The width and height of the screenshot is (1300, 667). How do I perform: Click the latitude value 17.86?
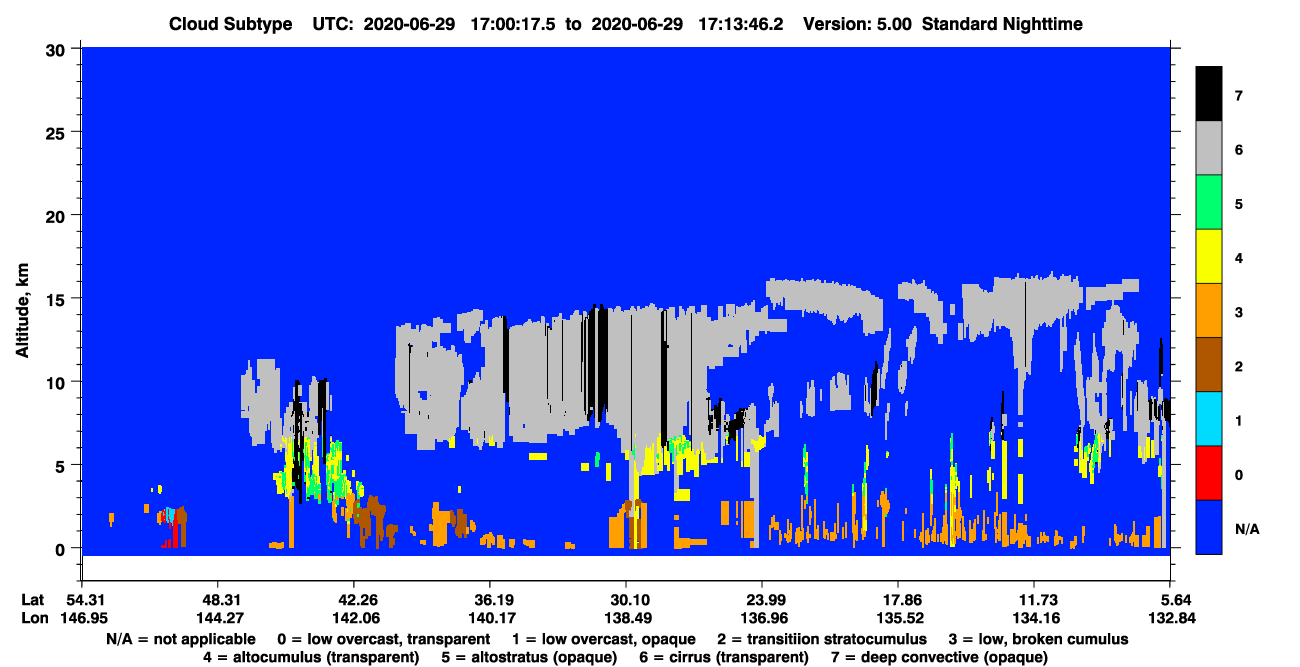click(898, 600)
